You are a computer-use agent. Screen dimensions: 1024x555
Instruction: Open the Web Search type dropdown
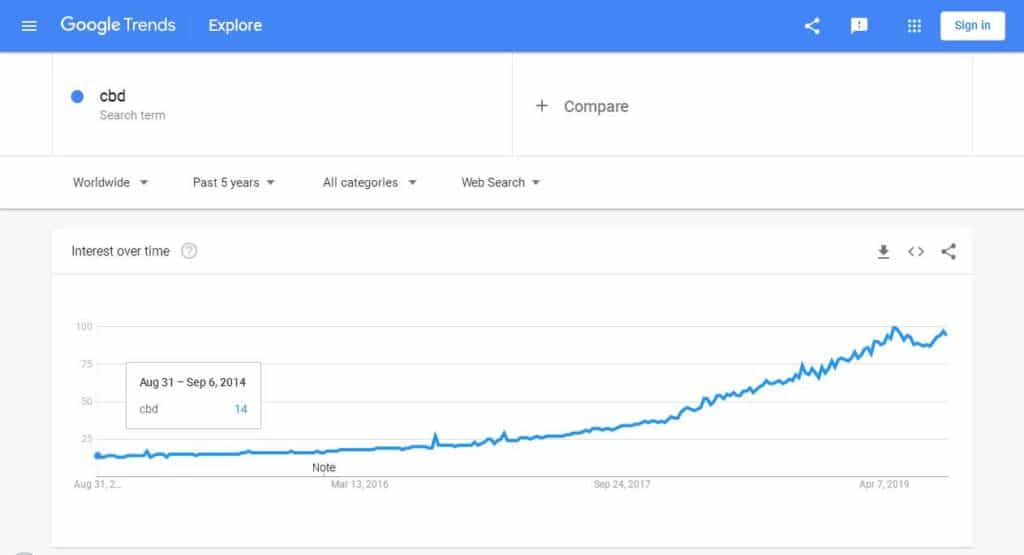[500, 182]
